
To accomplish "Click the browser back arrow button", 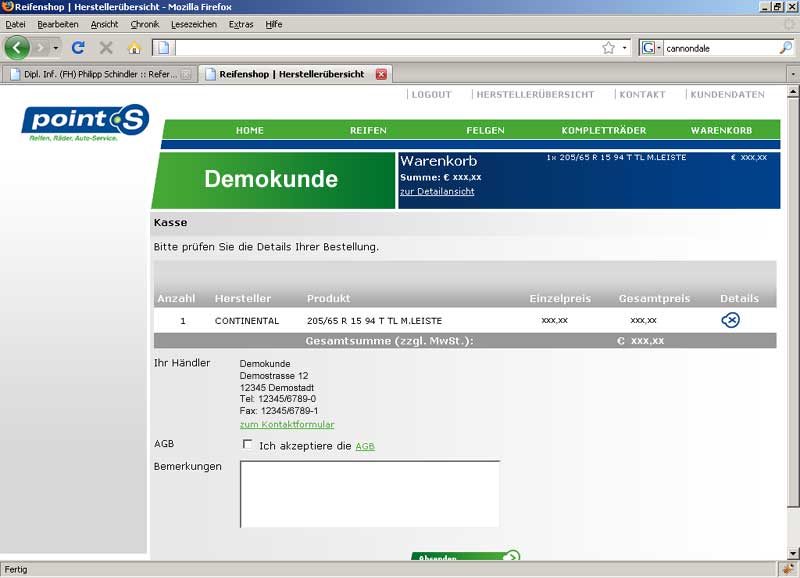I will click(x=17, y=47).
